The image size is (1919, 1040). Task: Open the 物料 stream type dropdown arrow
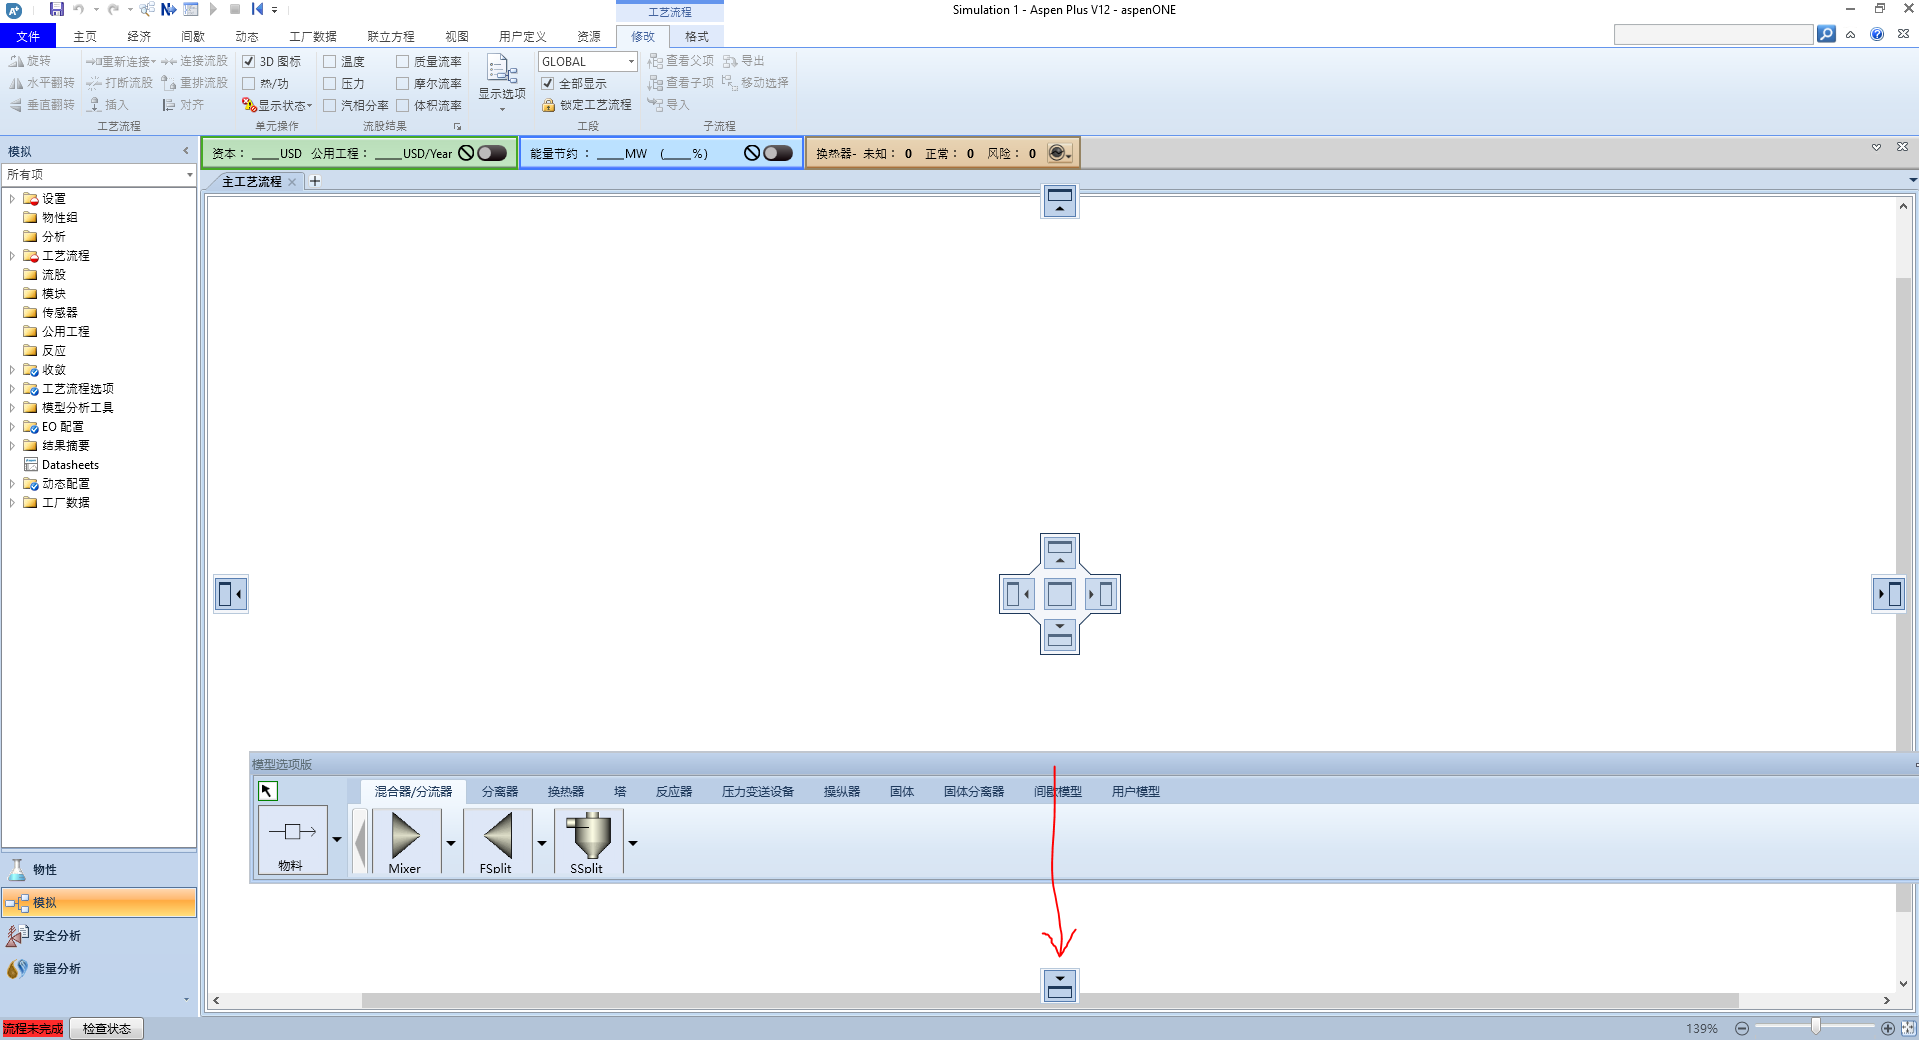click(337, 840)
